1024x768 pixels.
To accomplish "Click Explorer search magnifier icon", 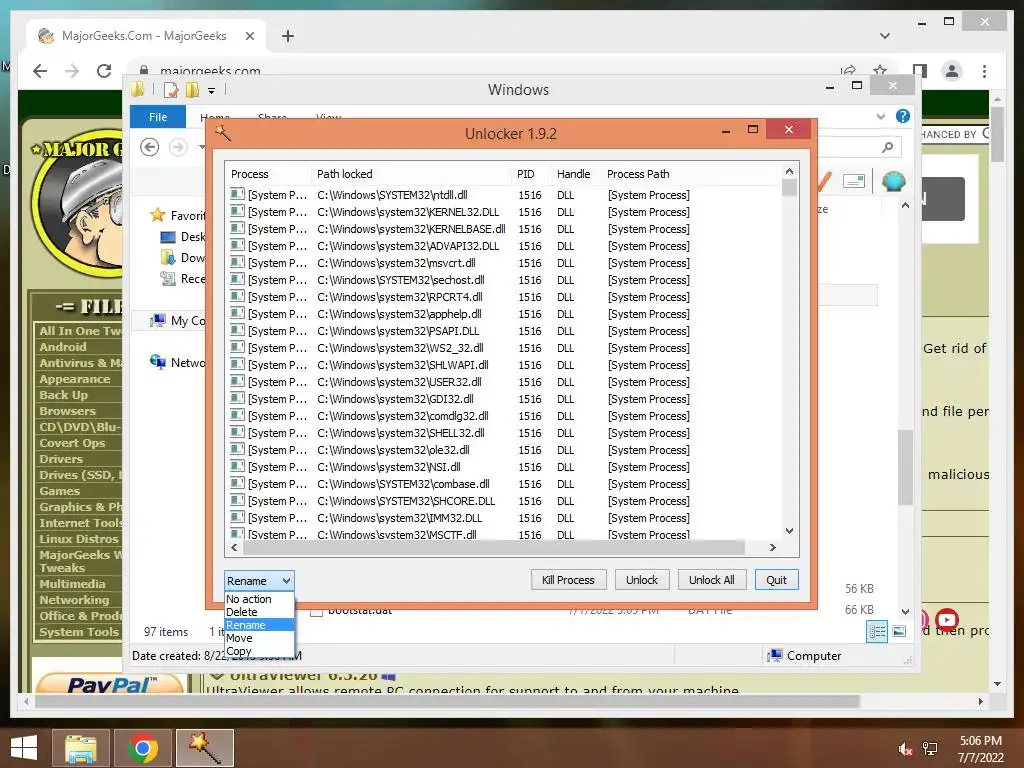I will click(887, 148).
